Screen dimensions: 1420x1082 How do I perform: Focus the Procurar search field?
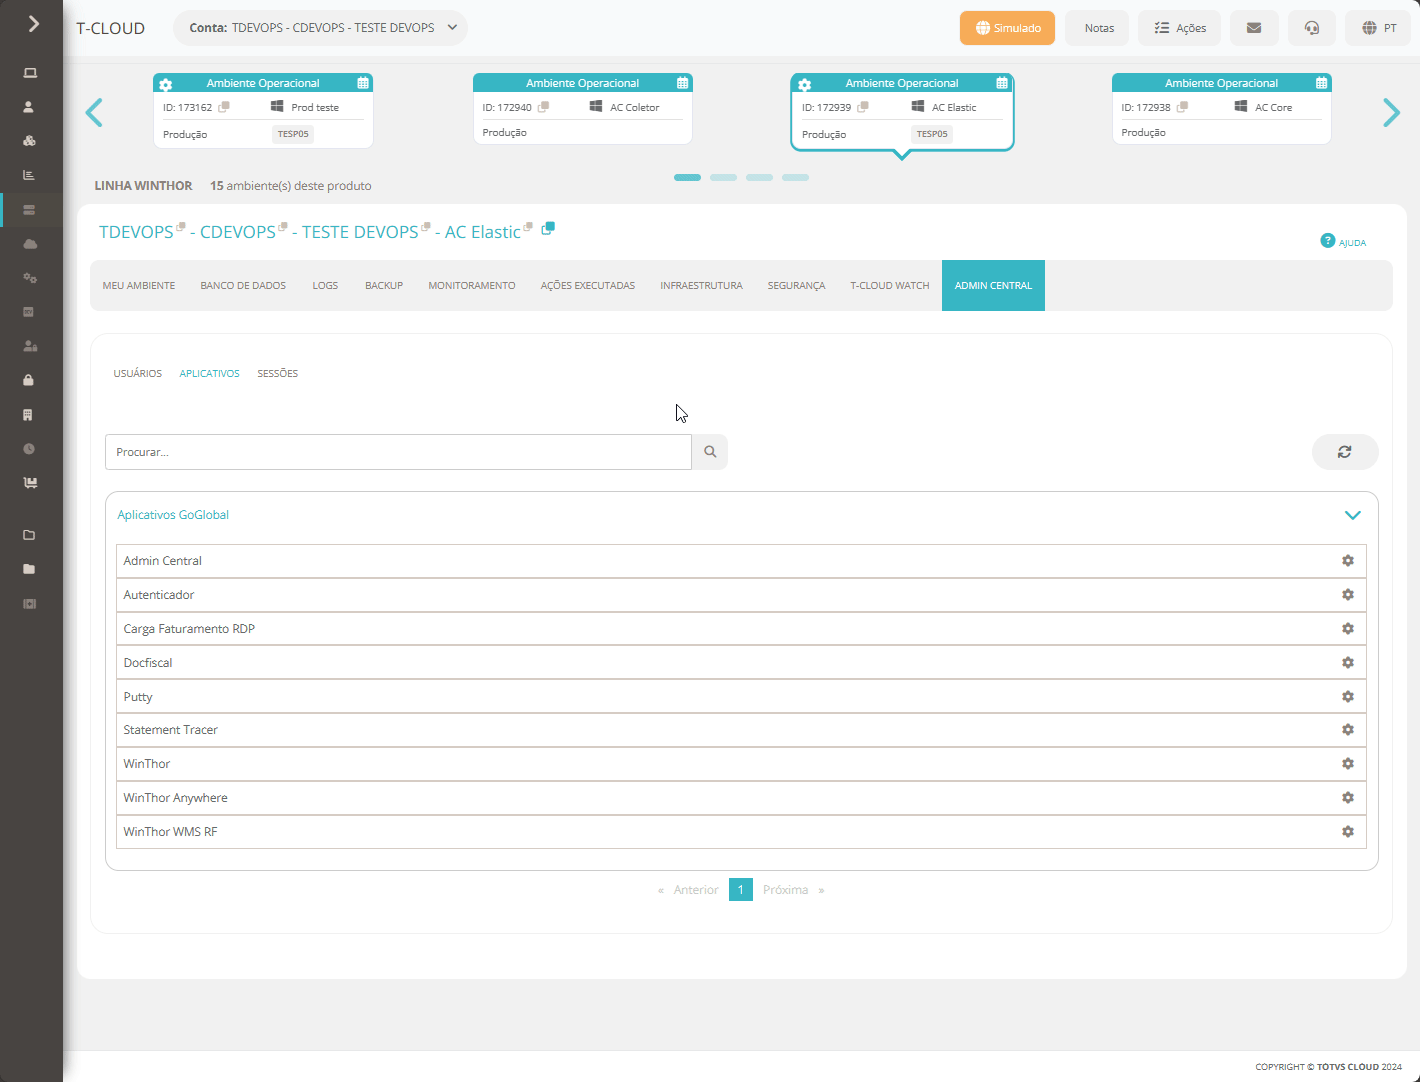(x=398, y=452)
